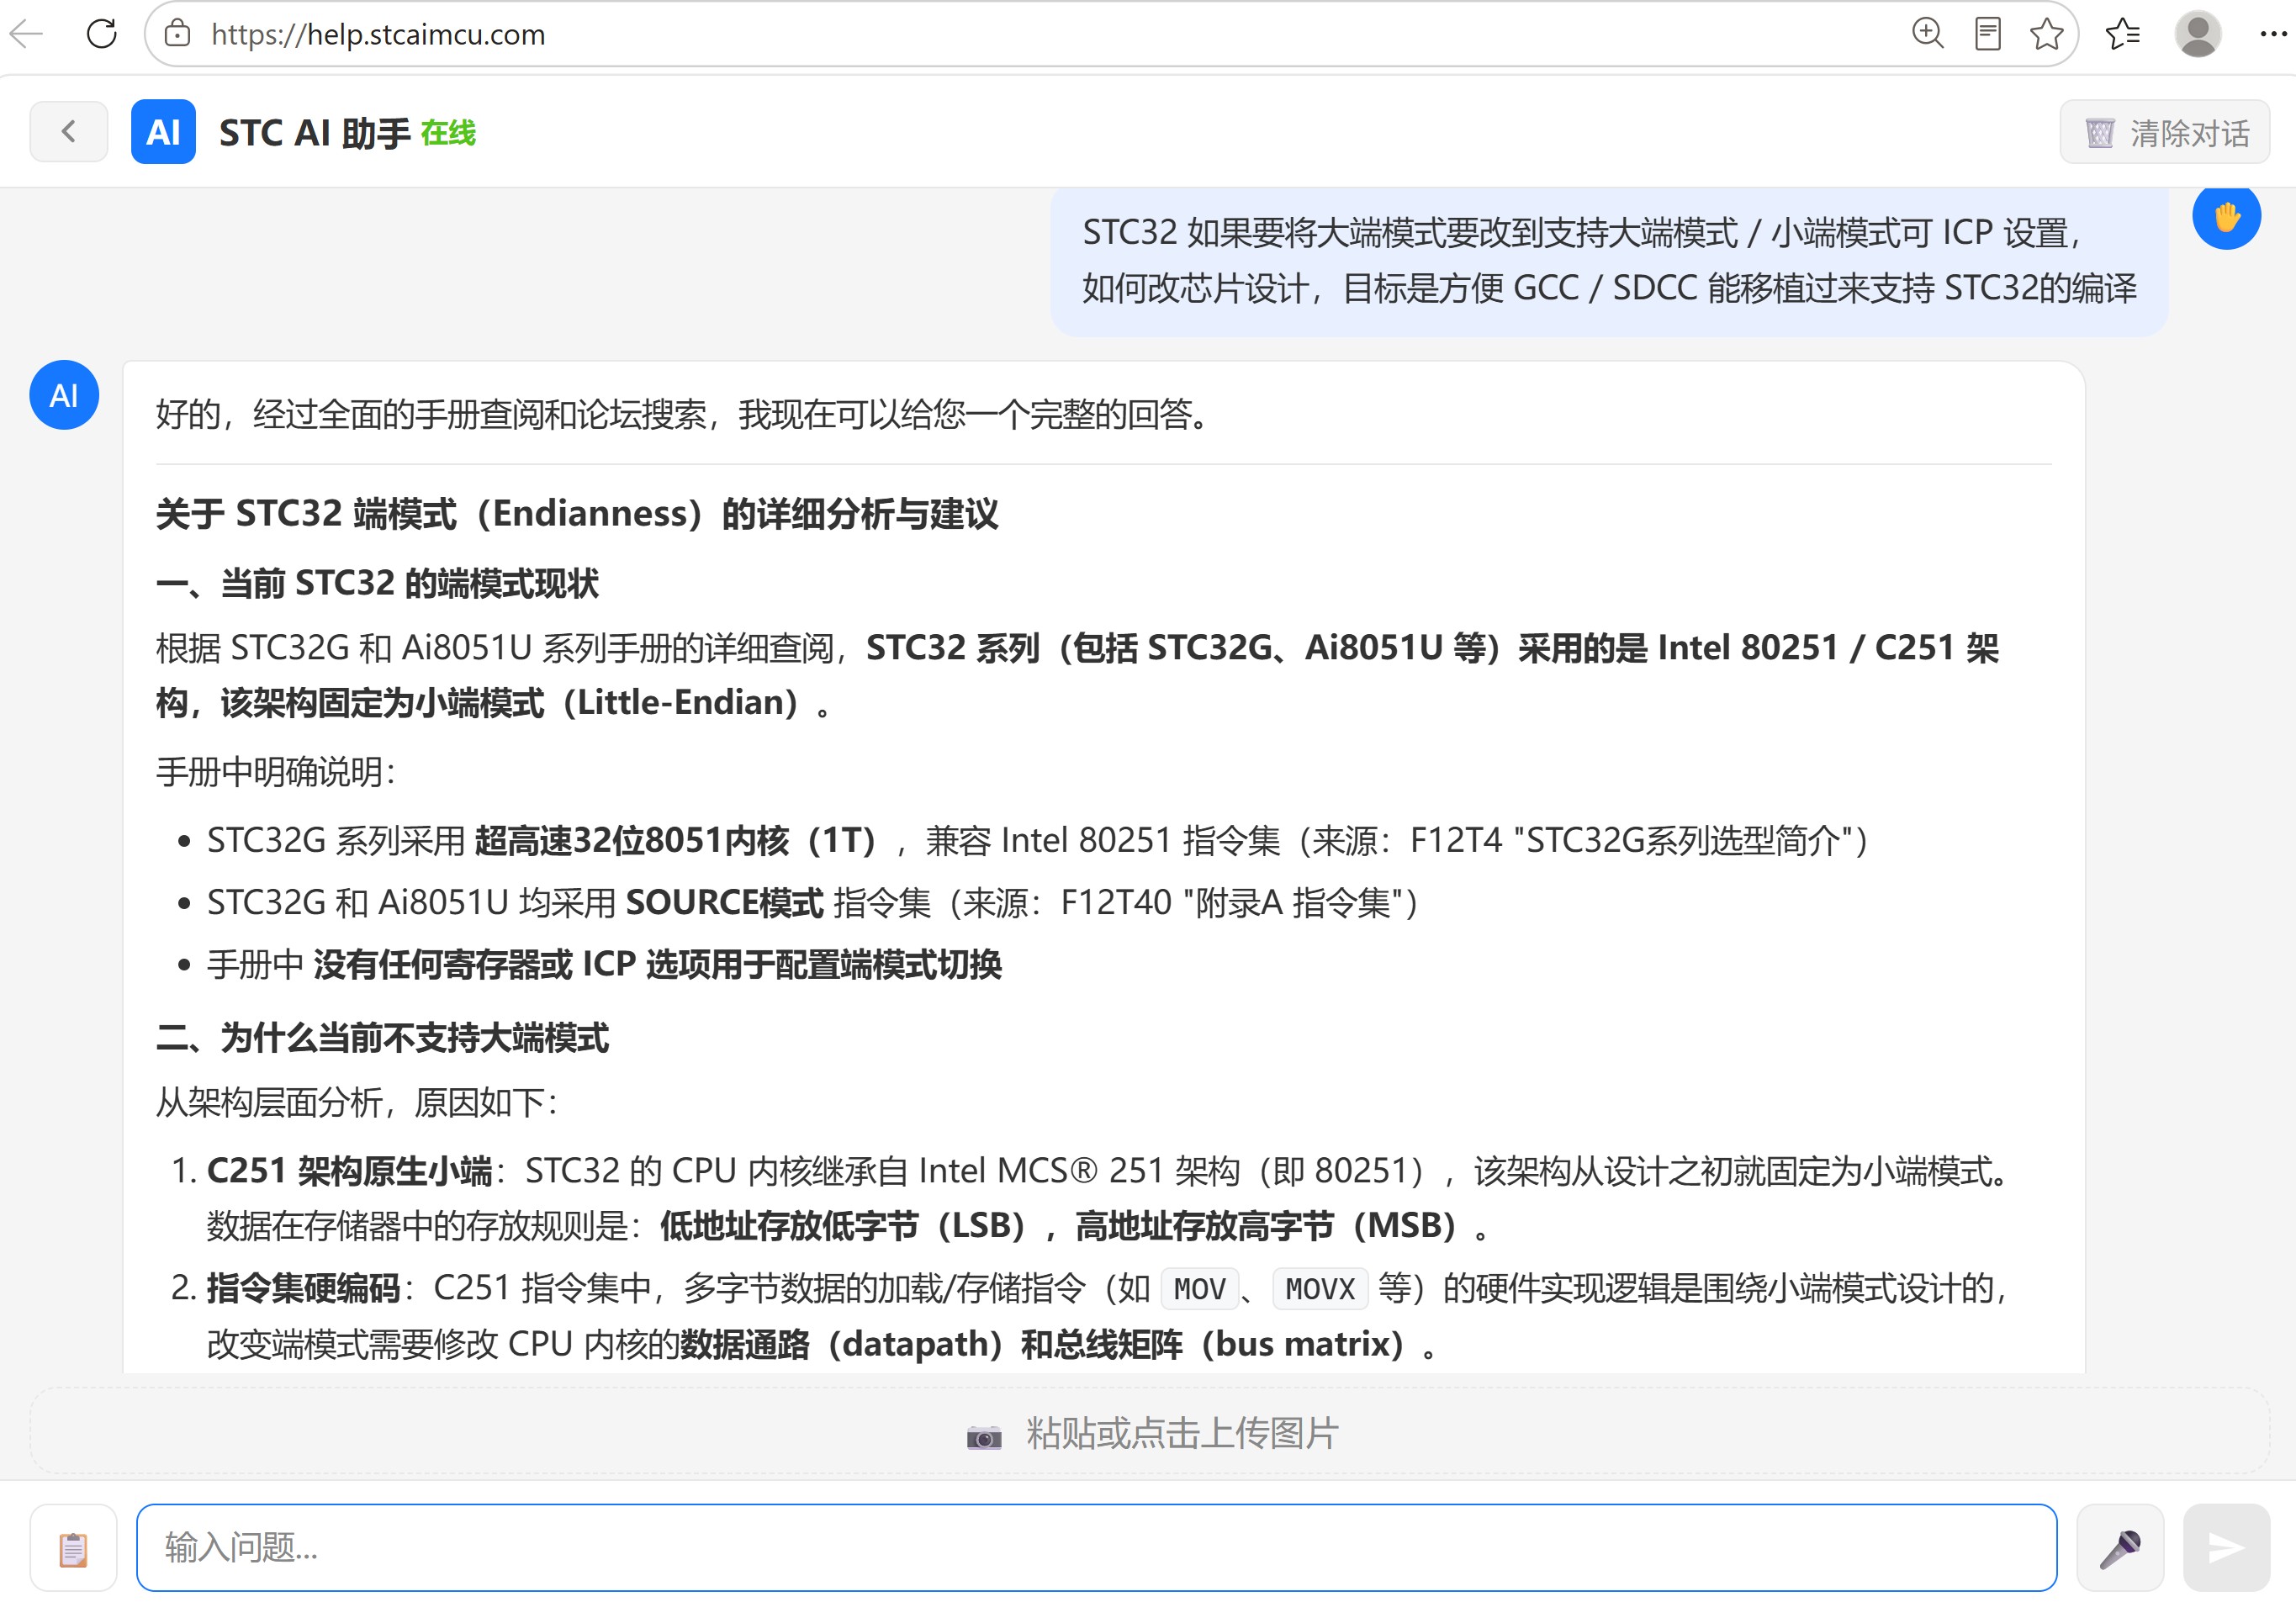Click heading 一、当前 STC32 的端模式现状
2296x1602 pixels.
pos(377,584)
